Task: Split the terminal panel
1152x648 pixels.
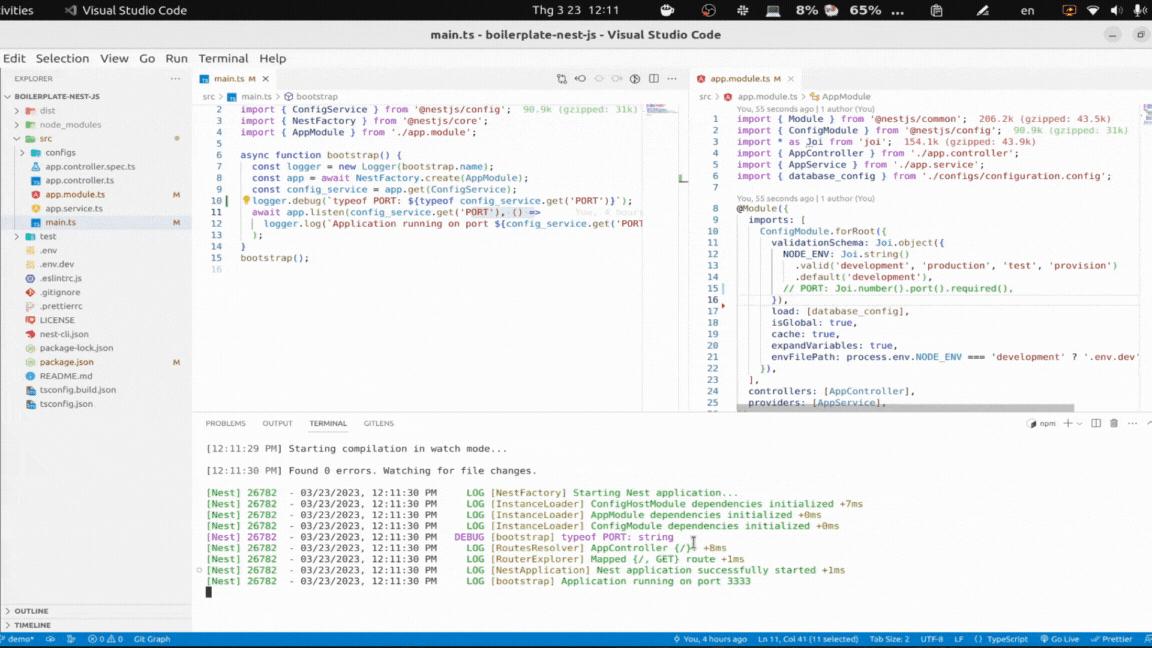Action: point(1096,423)
